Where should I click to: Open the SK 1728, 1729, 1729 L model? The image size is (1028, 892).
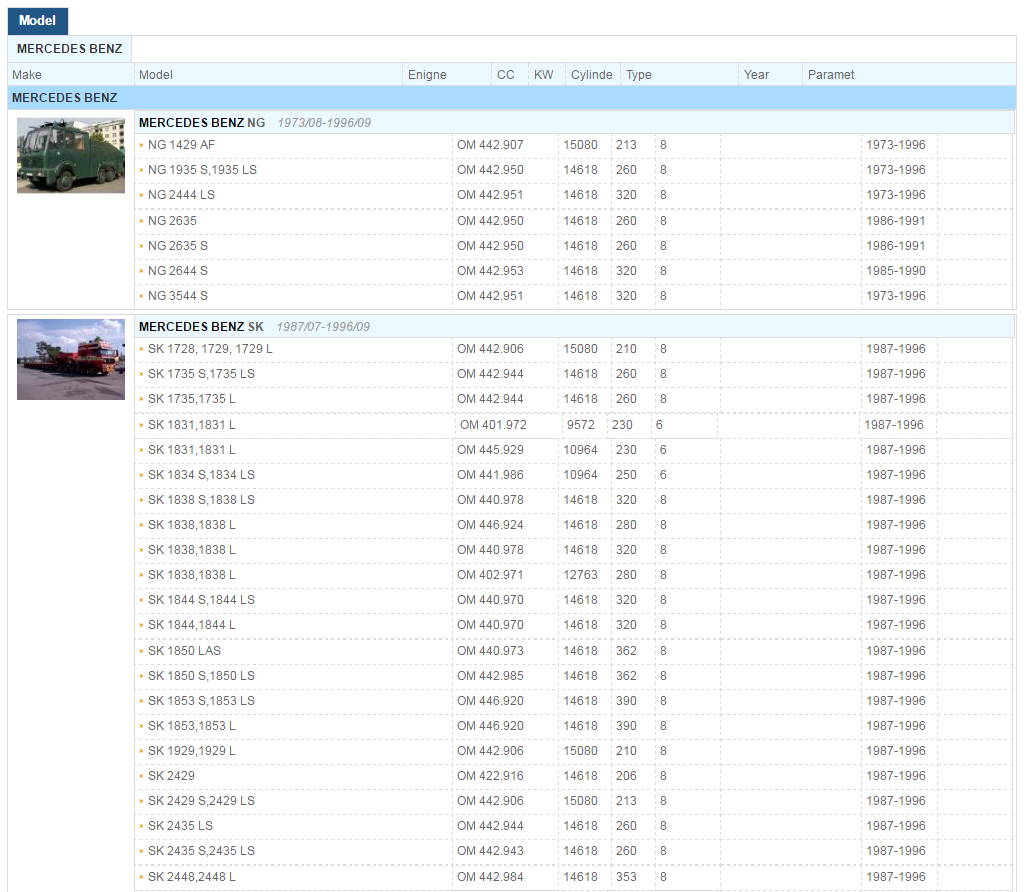(210, 349)
